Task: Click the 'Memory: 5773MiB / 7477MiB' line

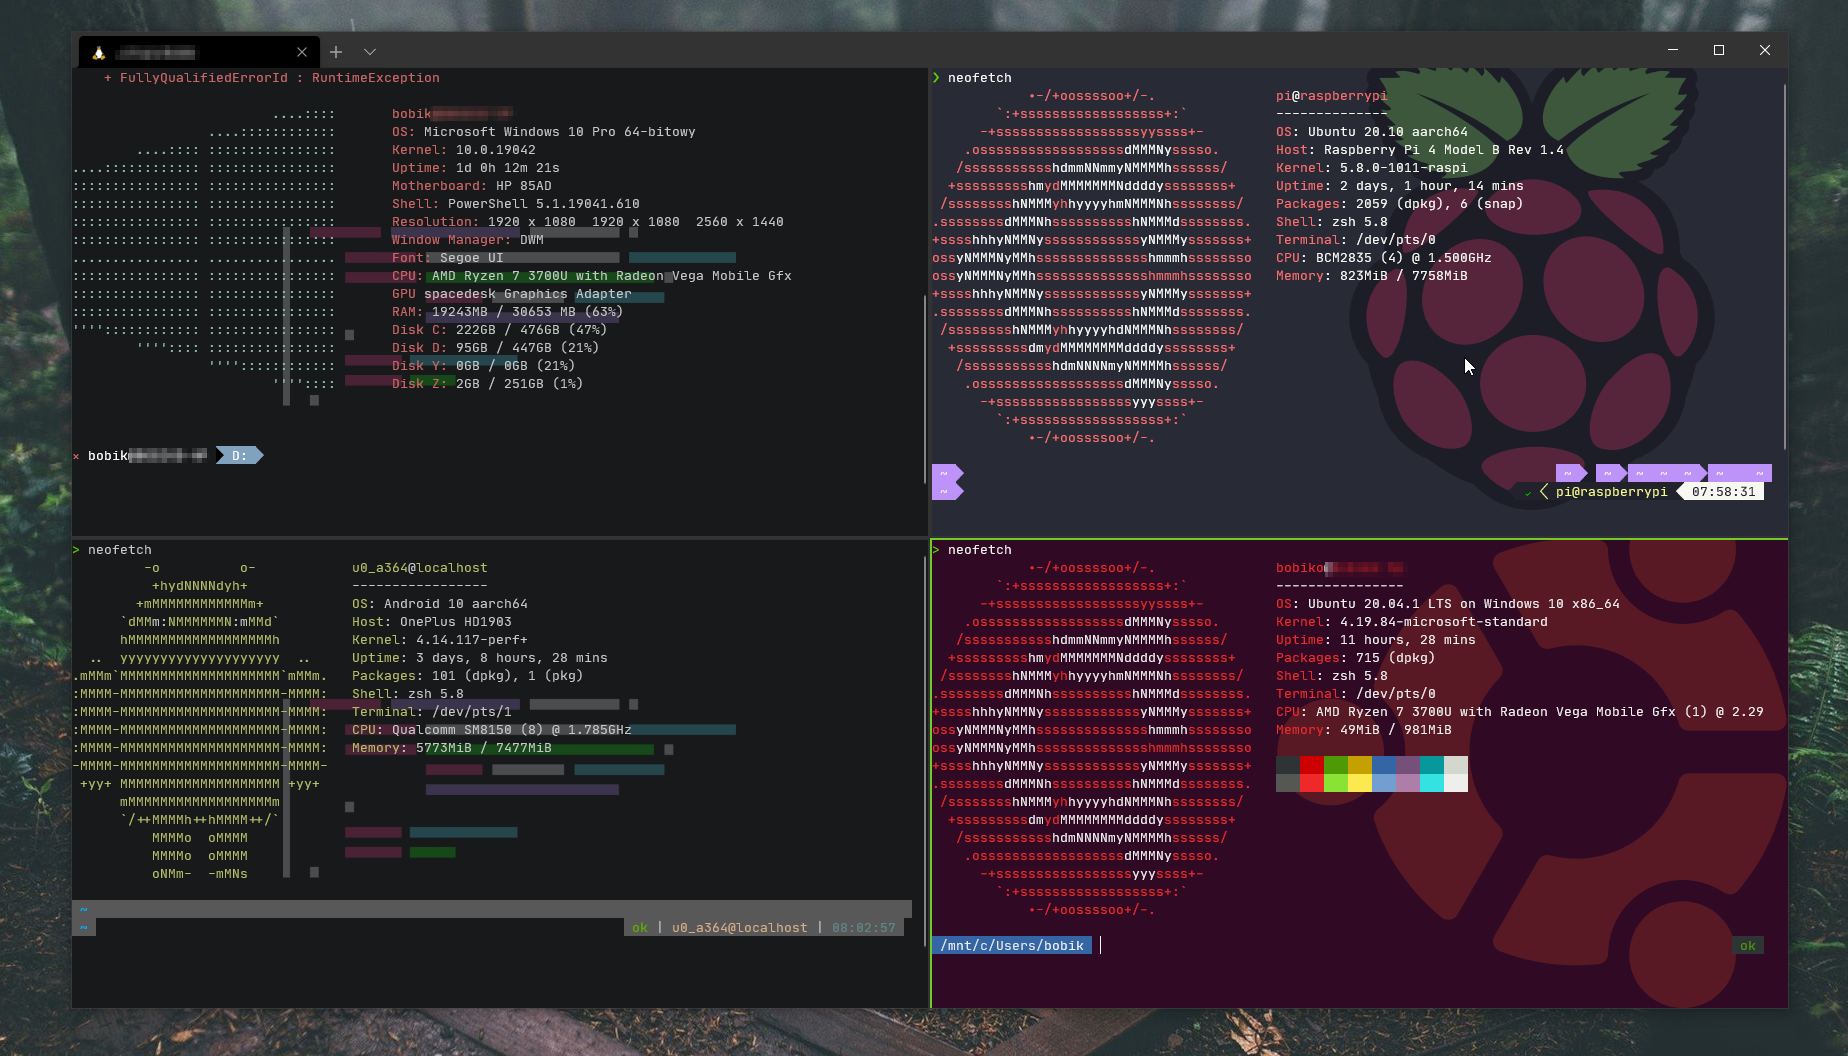Action: (x=452, y=748)
